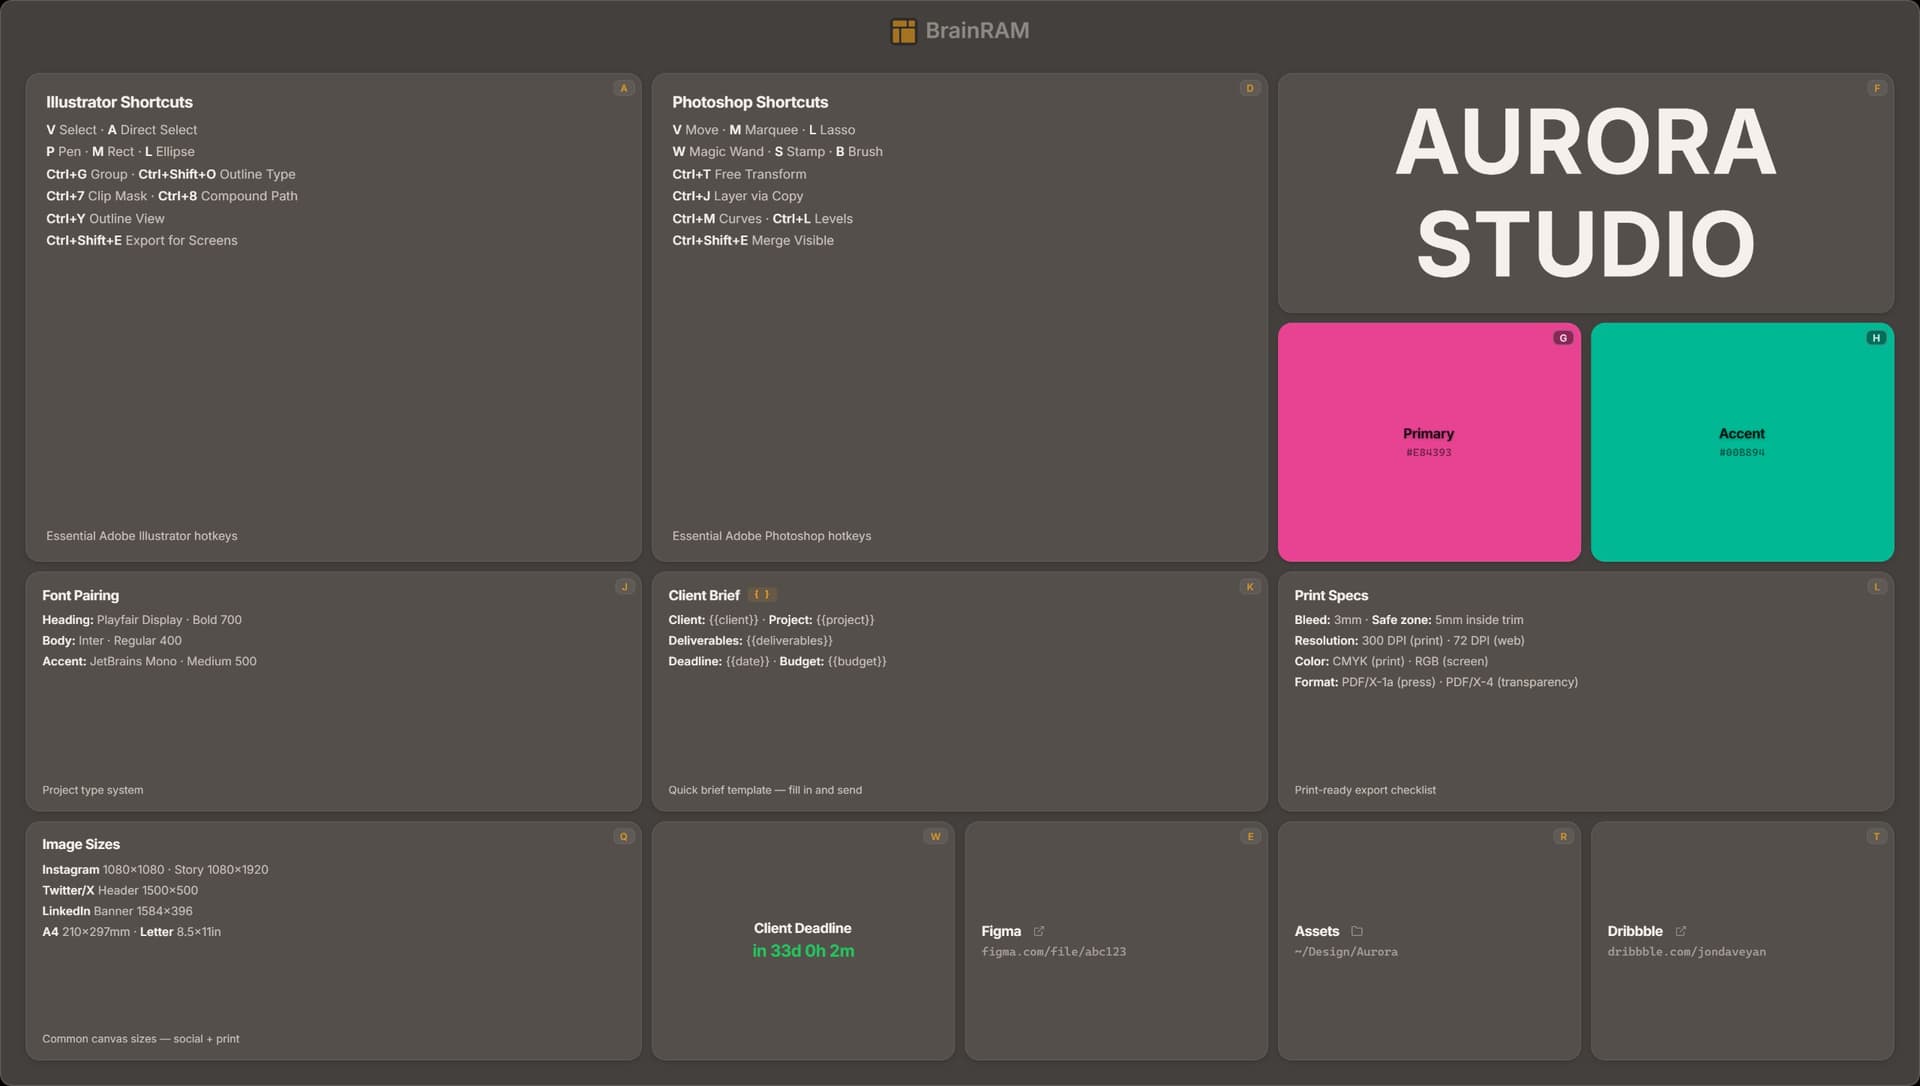The width and height of the screenshot is (1920, 1086).
Task: Click the H key badge on Accent swatch
Action: point(1876,338)
